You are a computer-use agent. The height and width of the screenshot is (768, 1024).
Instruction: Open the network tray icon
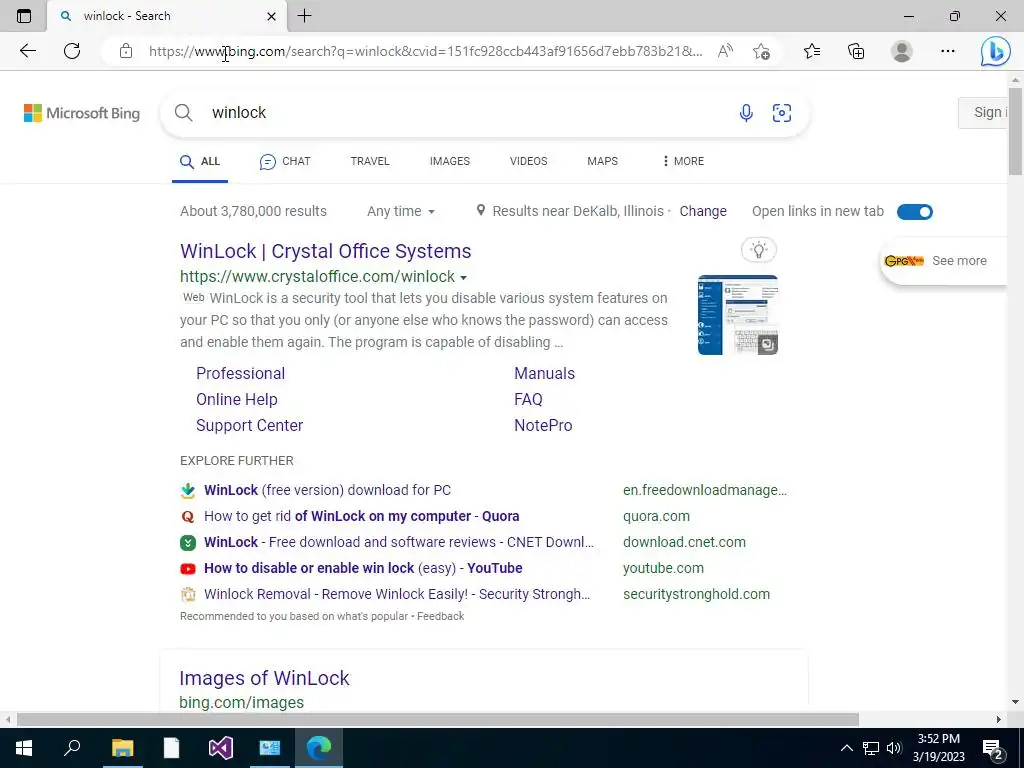[x=871, y=748]
